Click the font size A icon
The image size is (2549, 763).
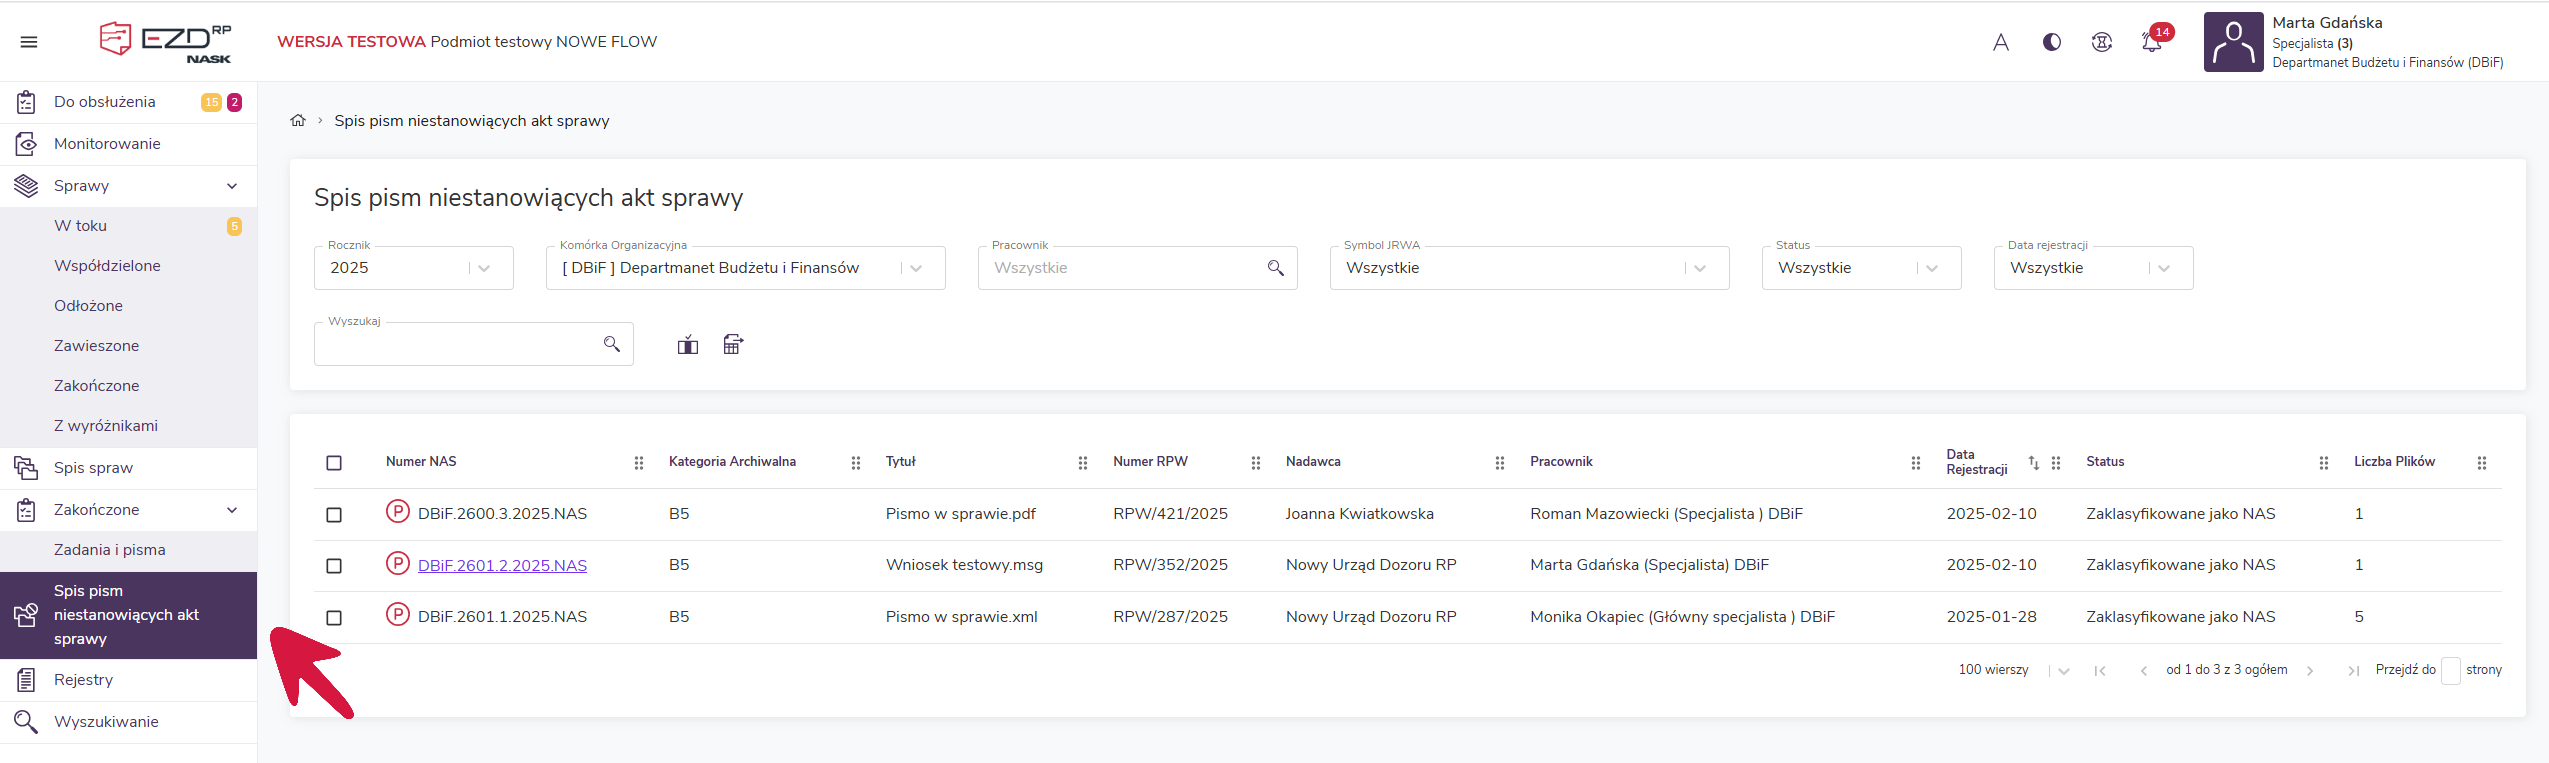click(2000, 42)
